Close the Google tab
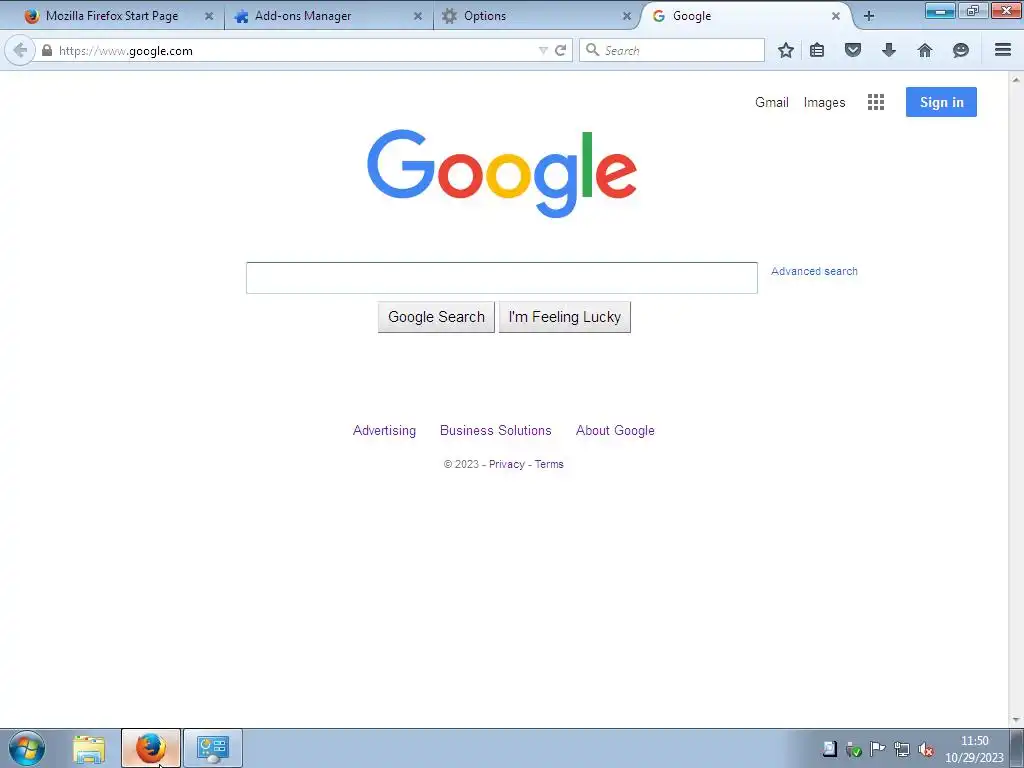 point(836,16)
